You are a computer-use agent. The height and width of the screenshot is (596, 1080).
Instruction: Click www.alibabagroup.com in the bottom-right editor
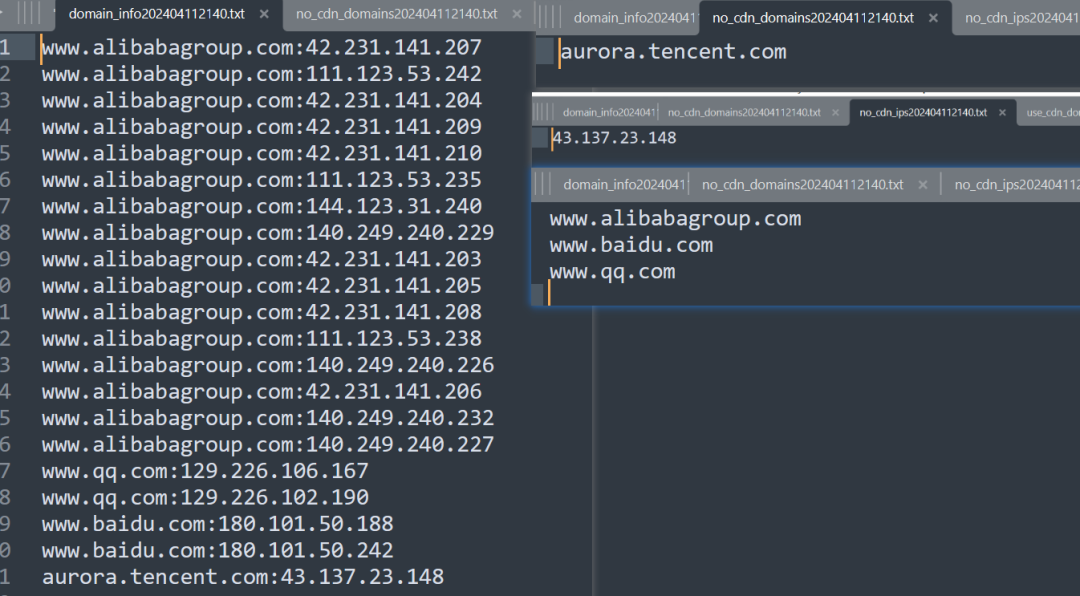point(675,219)
